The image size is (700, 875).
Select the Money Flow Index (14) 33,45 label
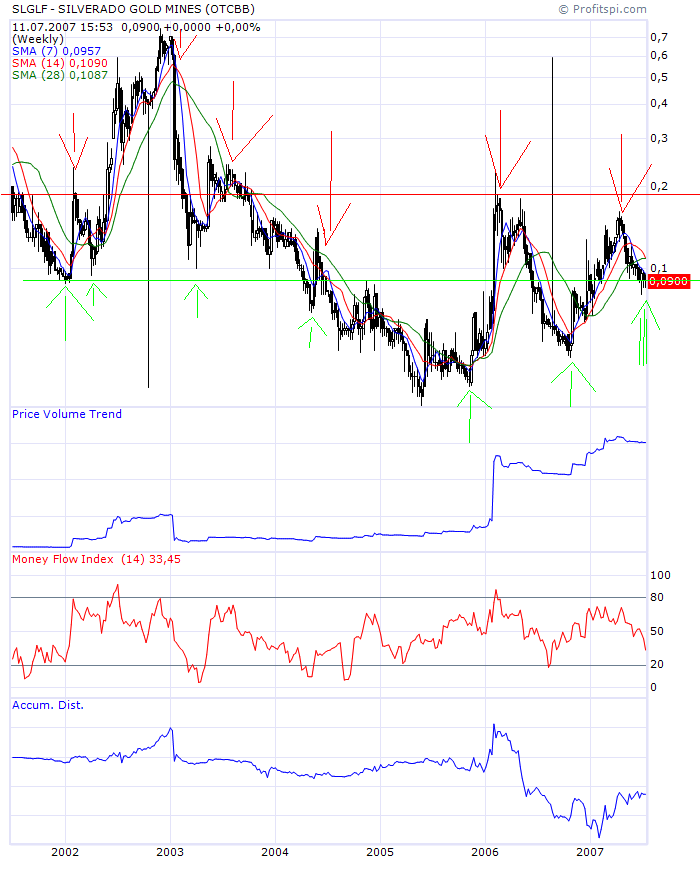coord(97,559)
